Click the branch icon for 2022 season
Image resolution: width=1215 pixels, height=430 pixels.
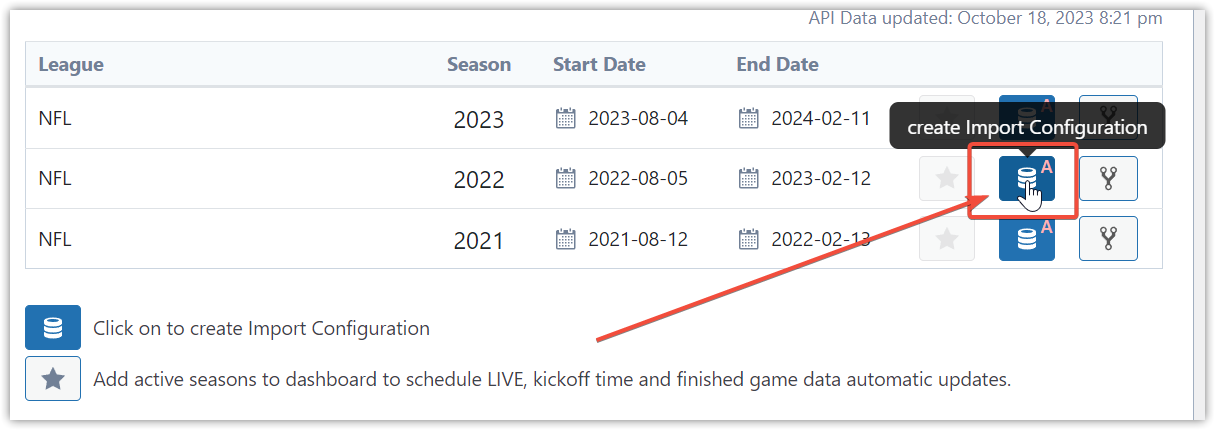(1108, 179)
